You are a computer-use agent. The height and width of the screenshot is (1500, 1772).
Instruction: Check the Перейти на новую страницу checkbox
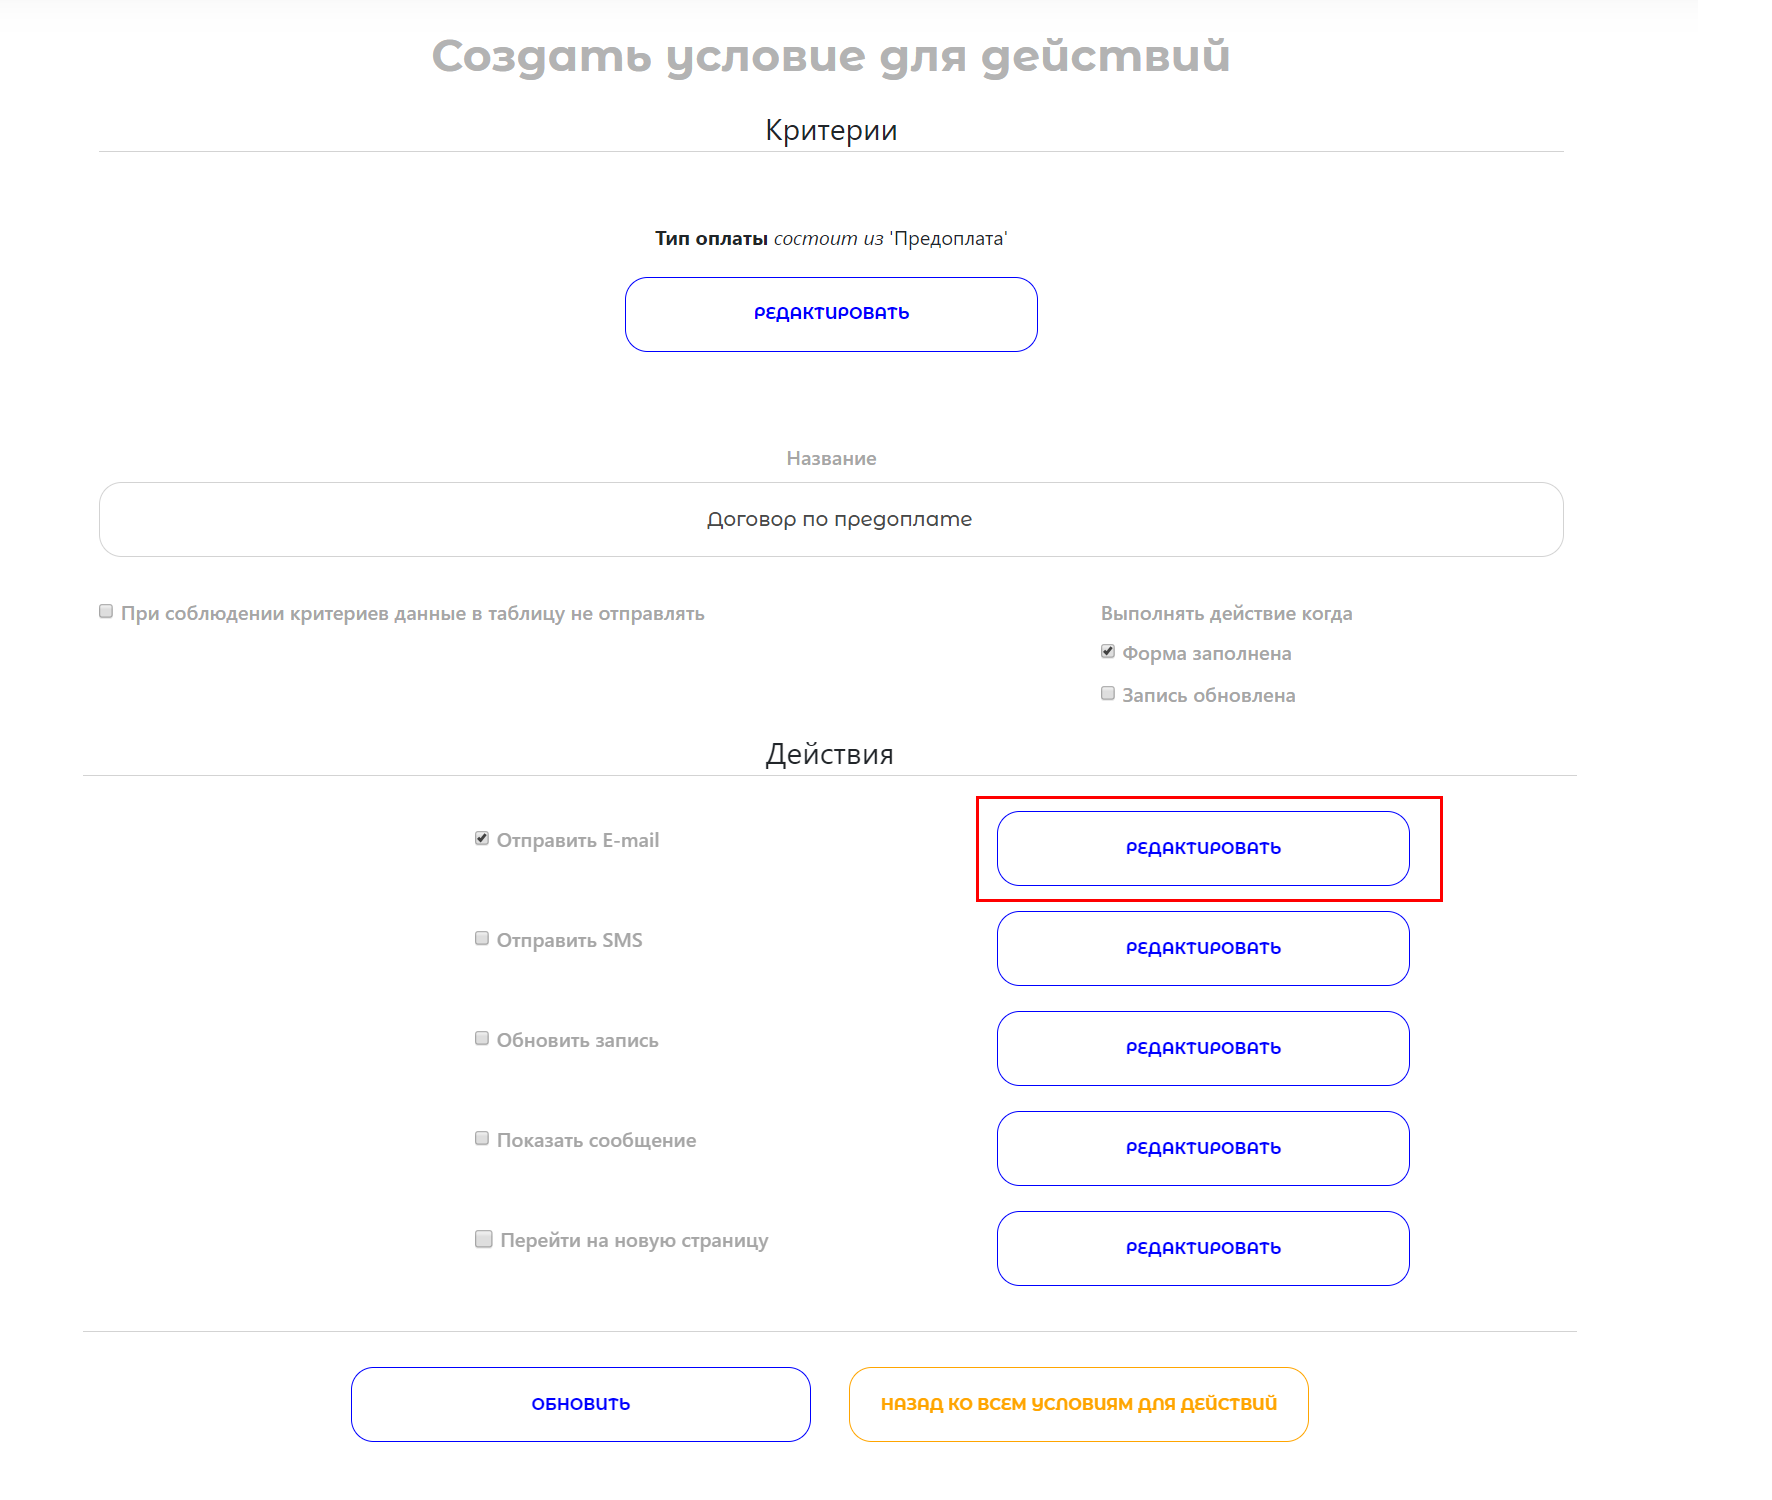coord(484,1239)
